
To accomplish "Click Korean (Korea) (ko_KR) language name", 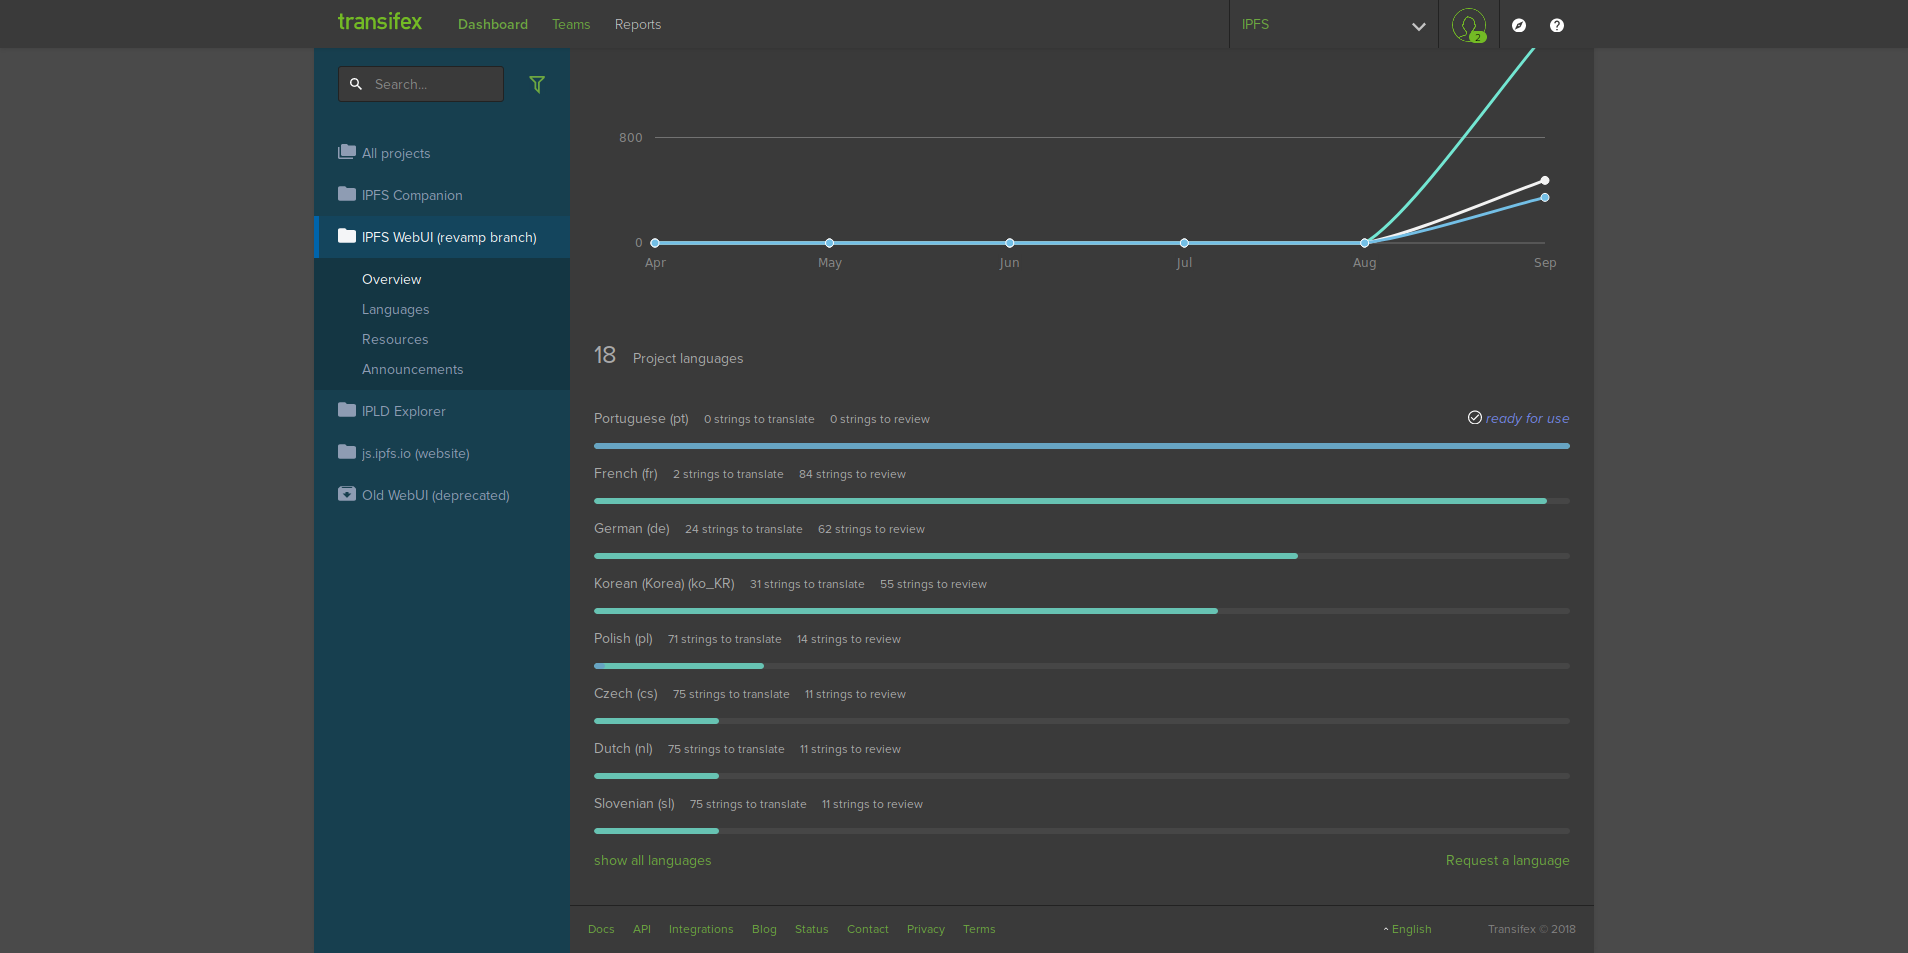I will point(664,583).
